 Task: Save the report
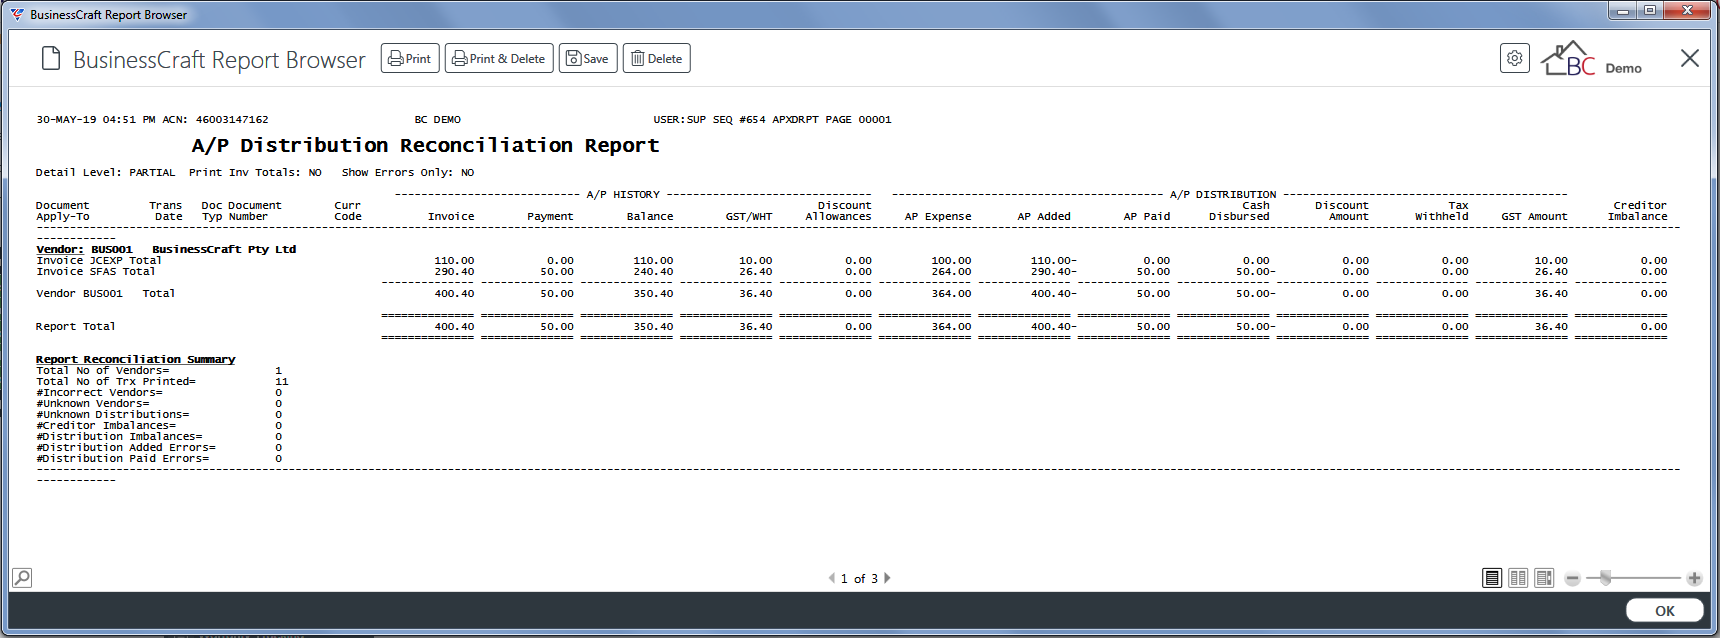[x=588, y=58]
